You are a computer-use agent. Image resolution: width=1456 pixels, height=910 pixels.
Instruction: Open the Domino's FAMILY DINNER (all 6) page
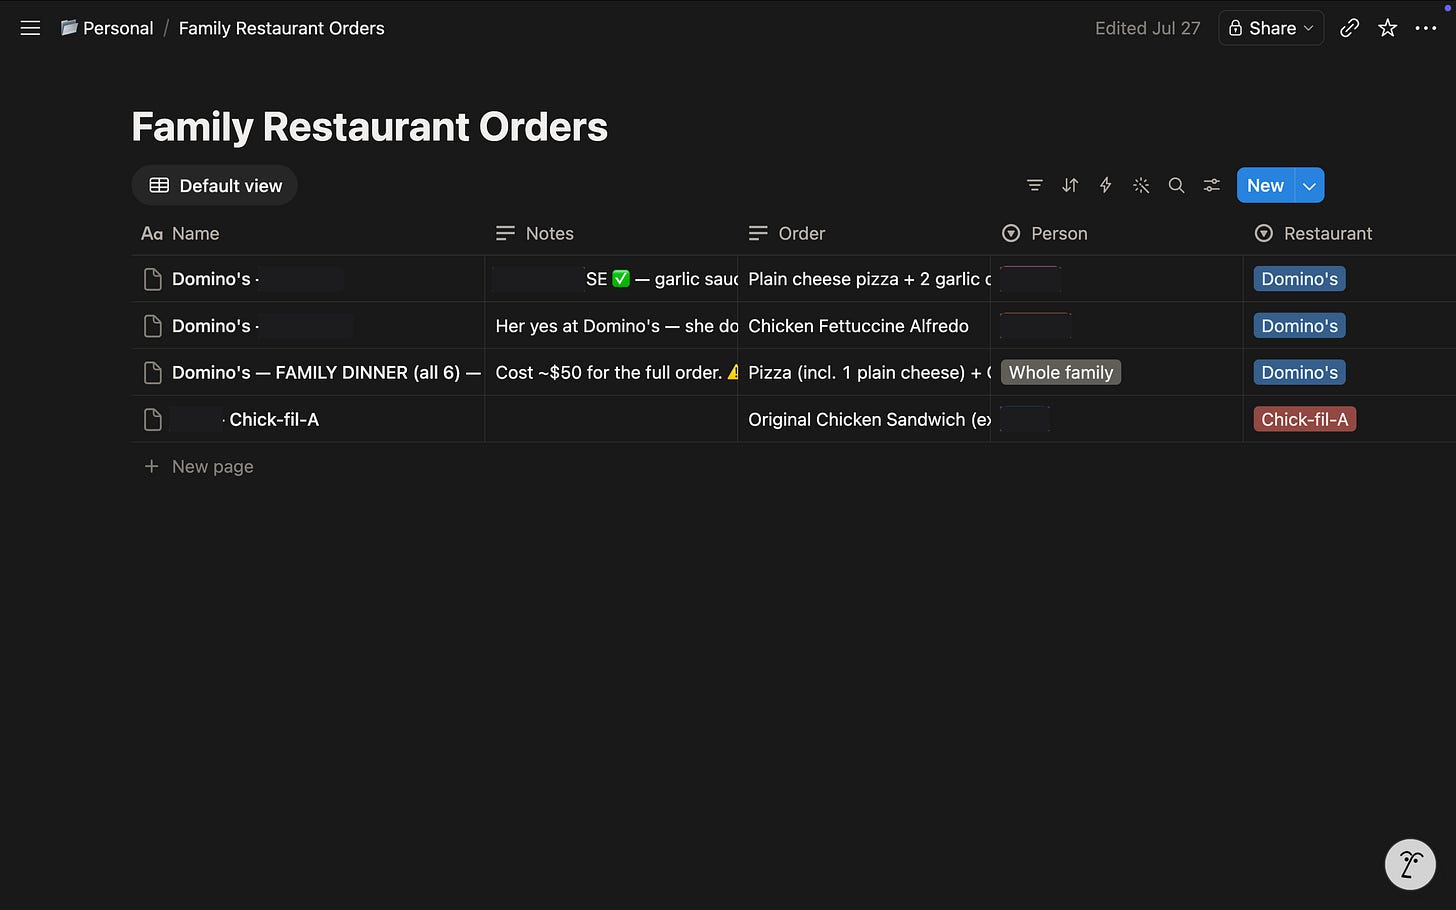[326, 373]
